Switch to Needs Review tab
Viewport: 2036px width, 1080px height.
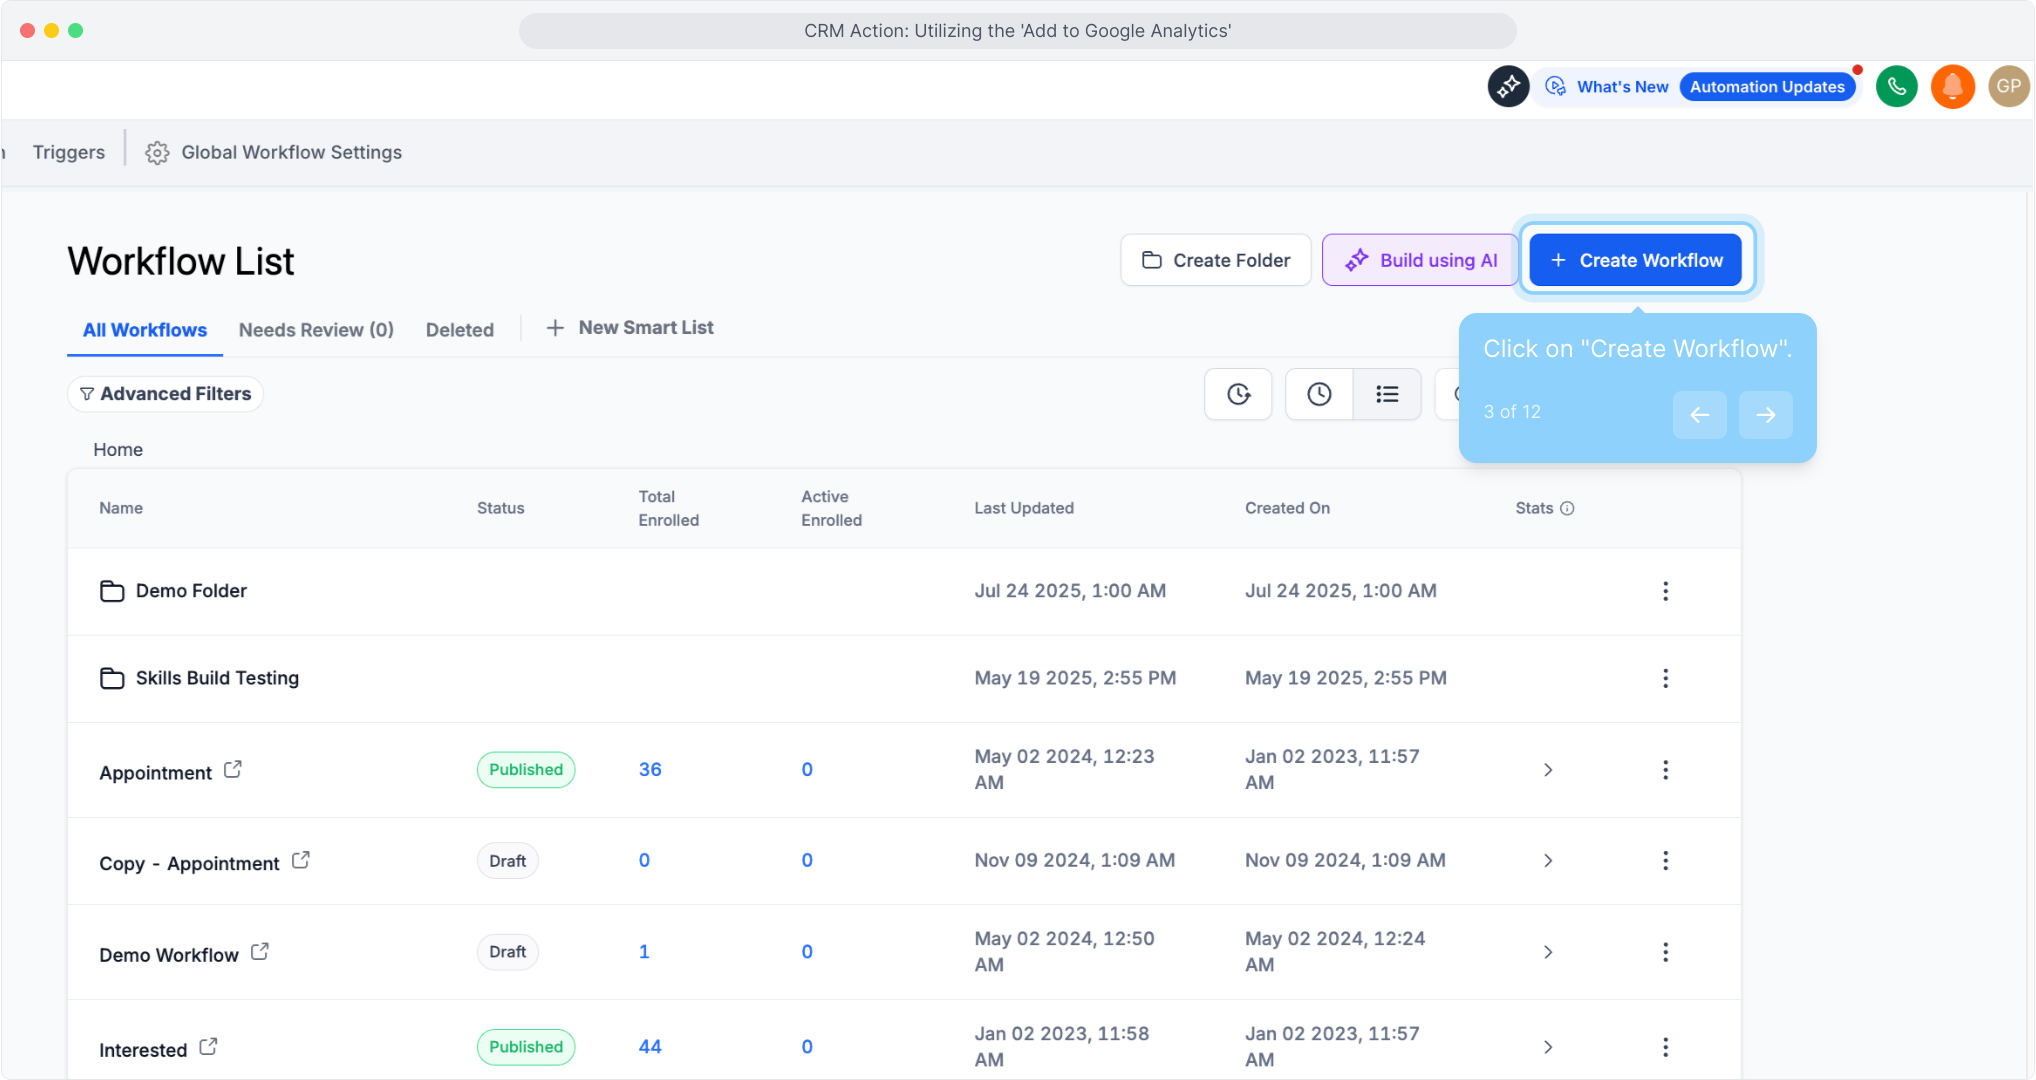[316, 330]
